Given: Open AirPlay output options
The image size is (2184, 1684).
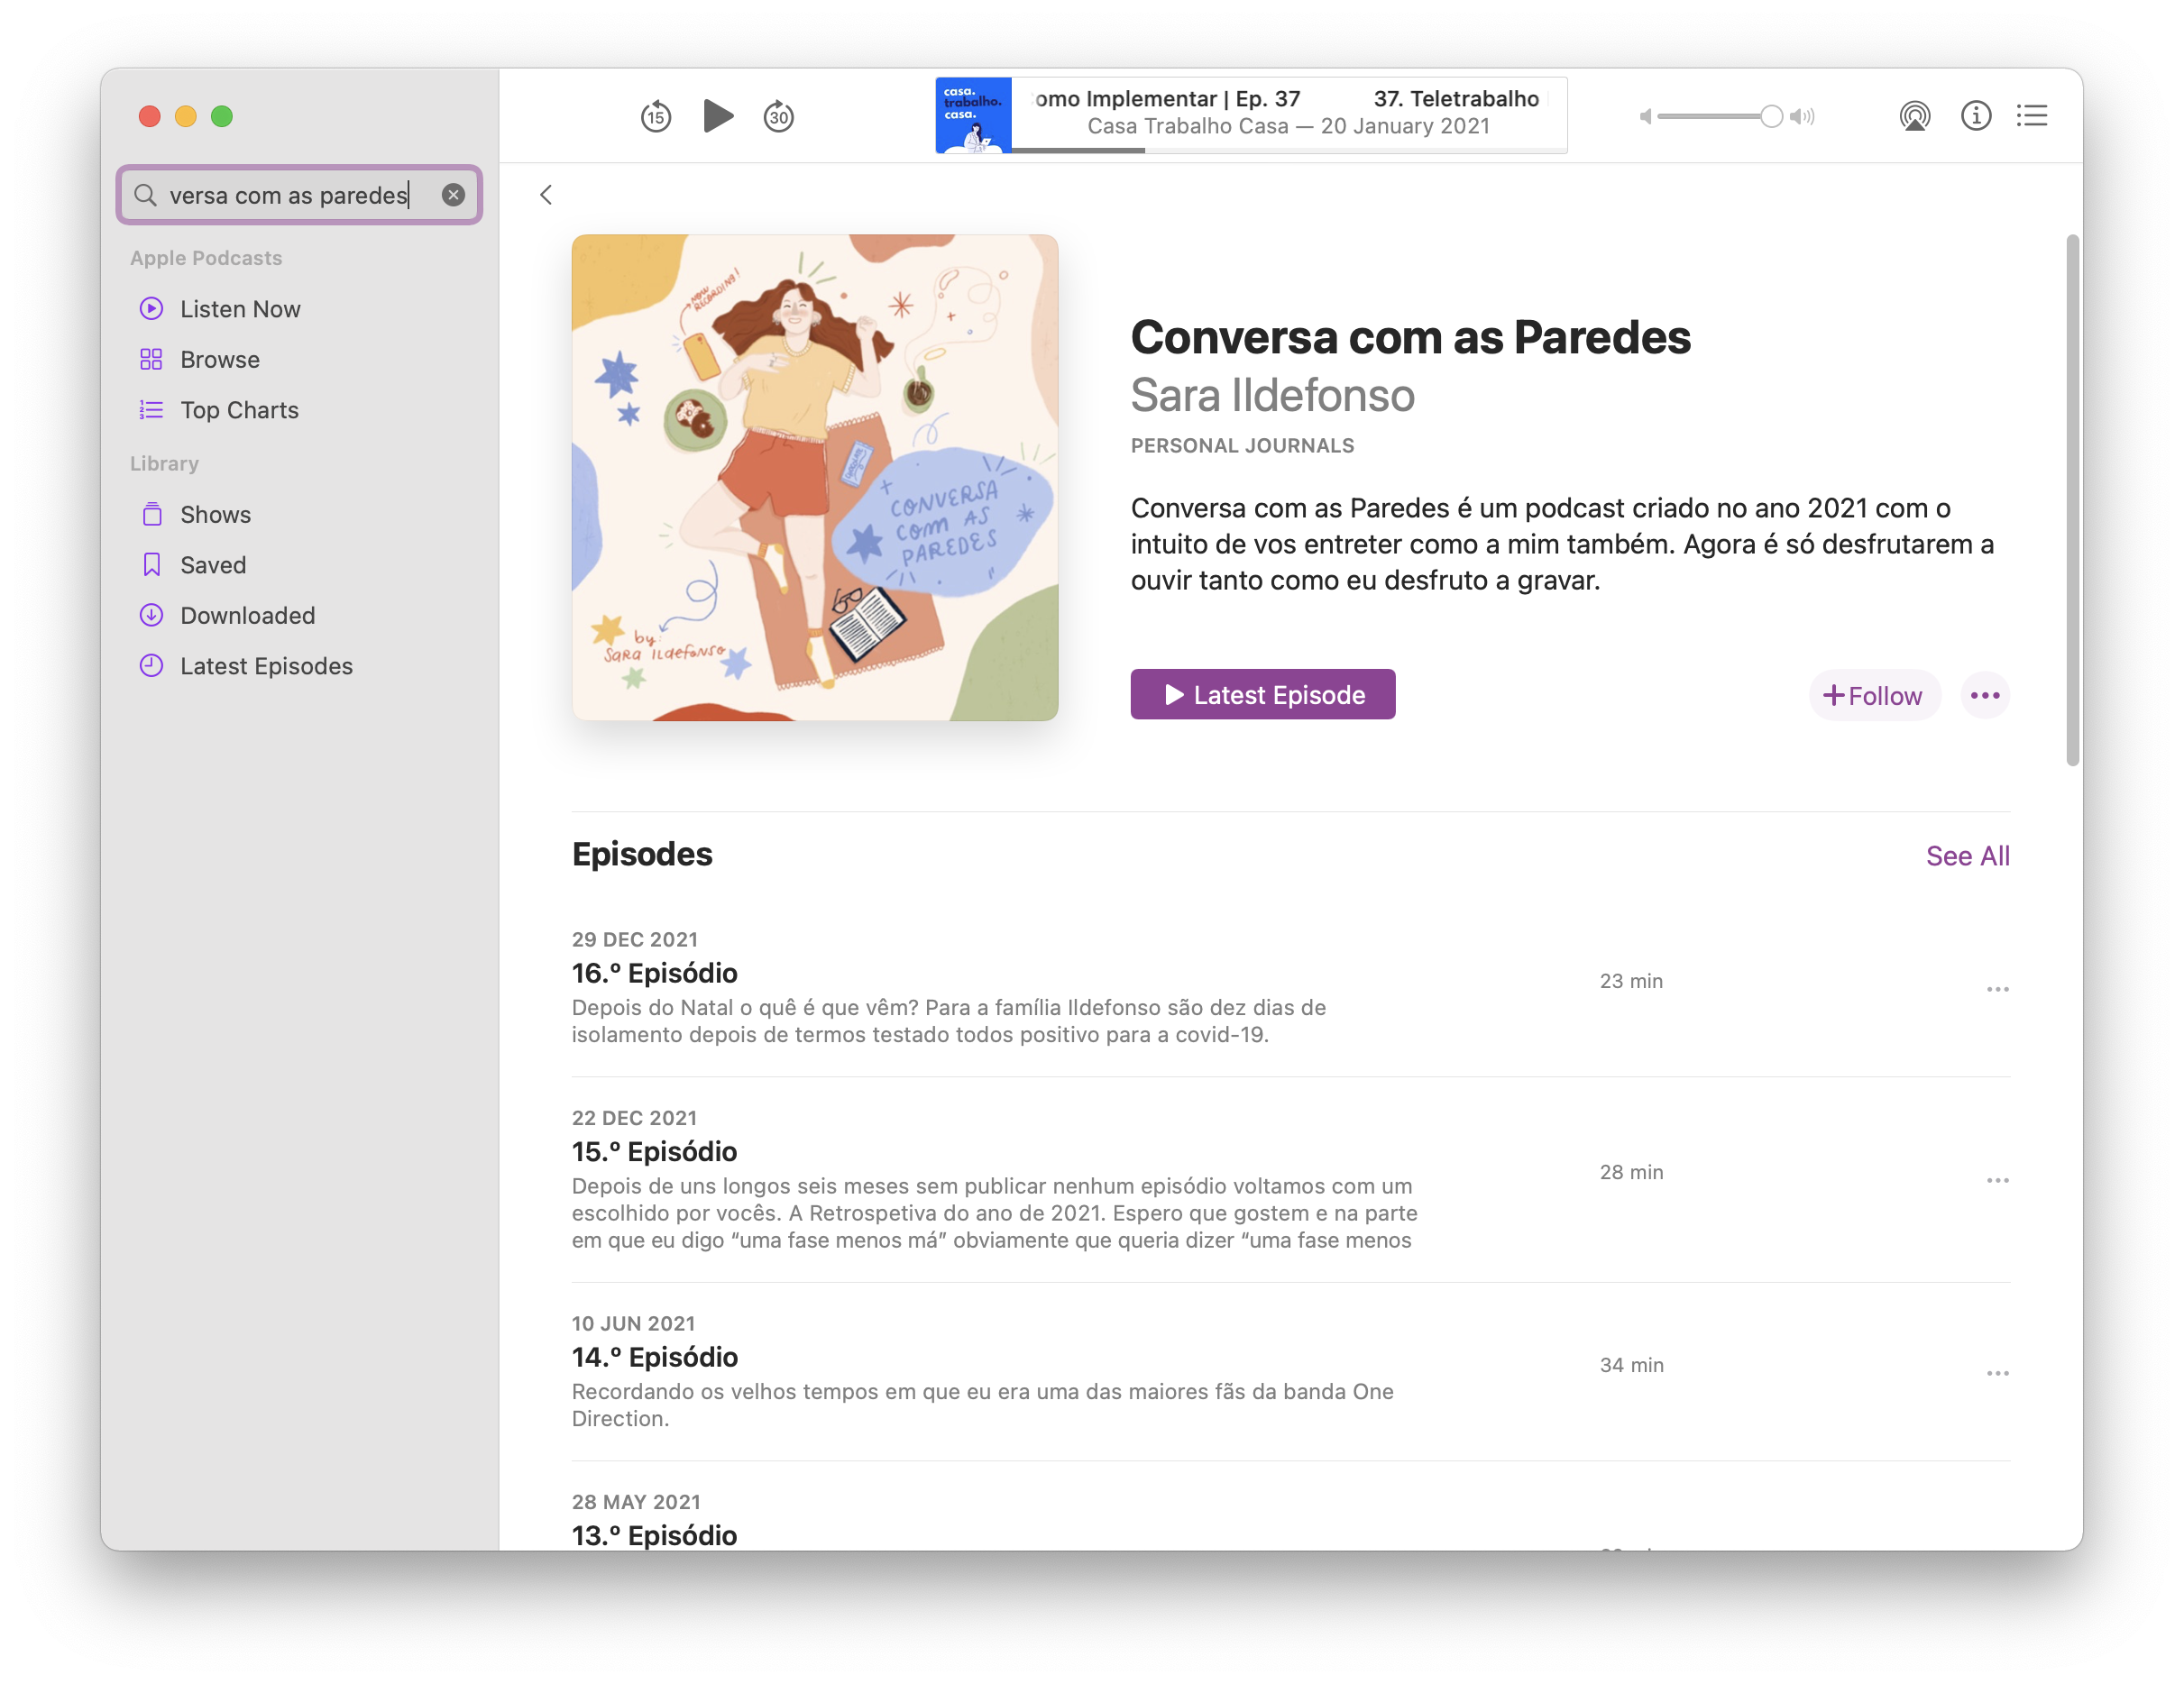Looking at the screenshot, I should pos(1914,116).
